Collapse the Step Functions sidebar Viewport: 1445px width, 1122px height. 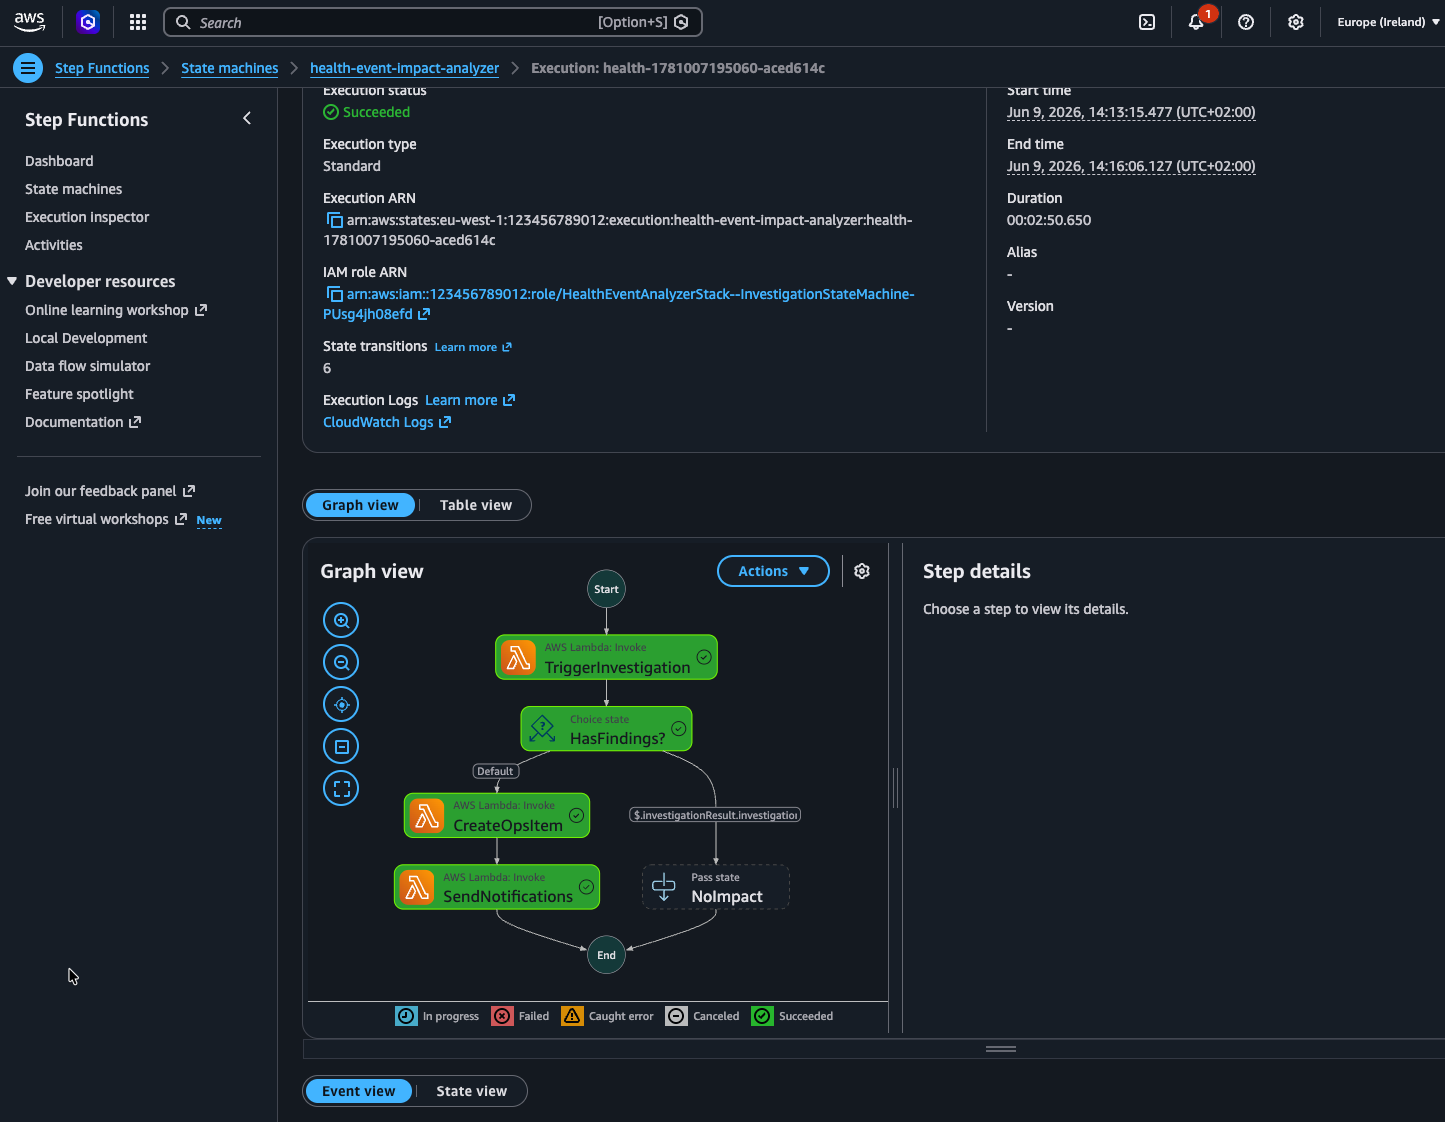(247, 118)
